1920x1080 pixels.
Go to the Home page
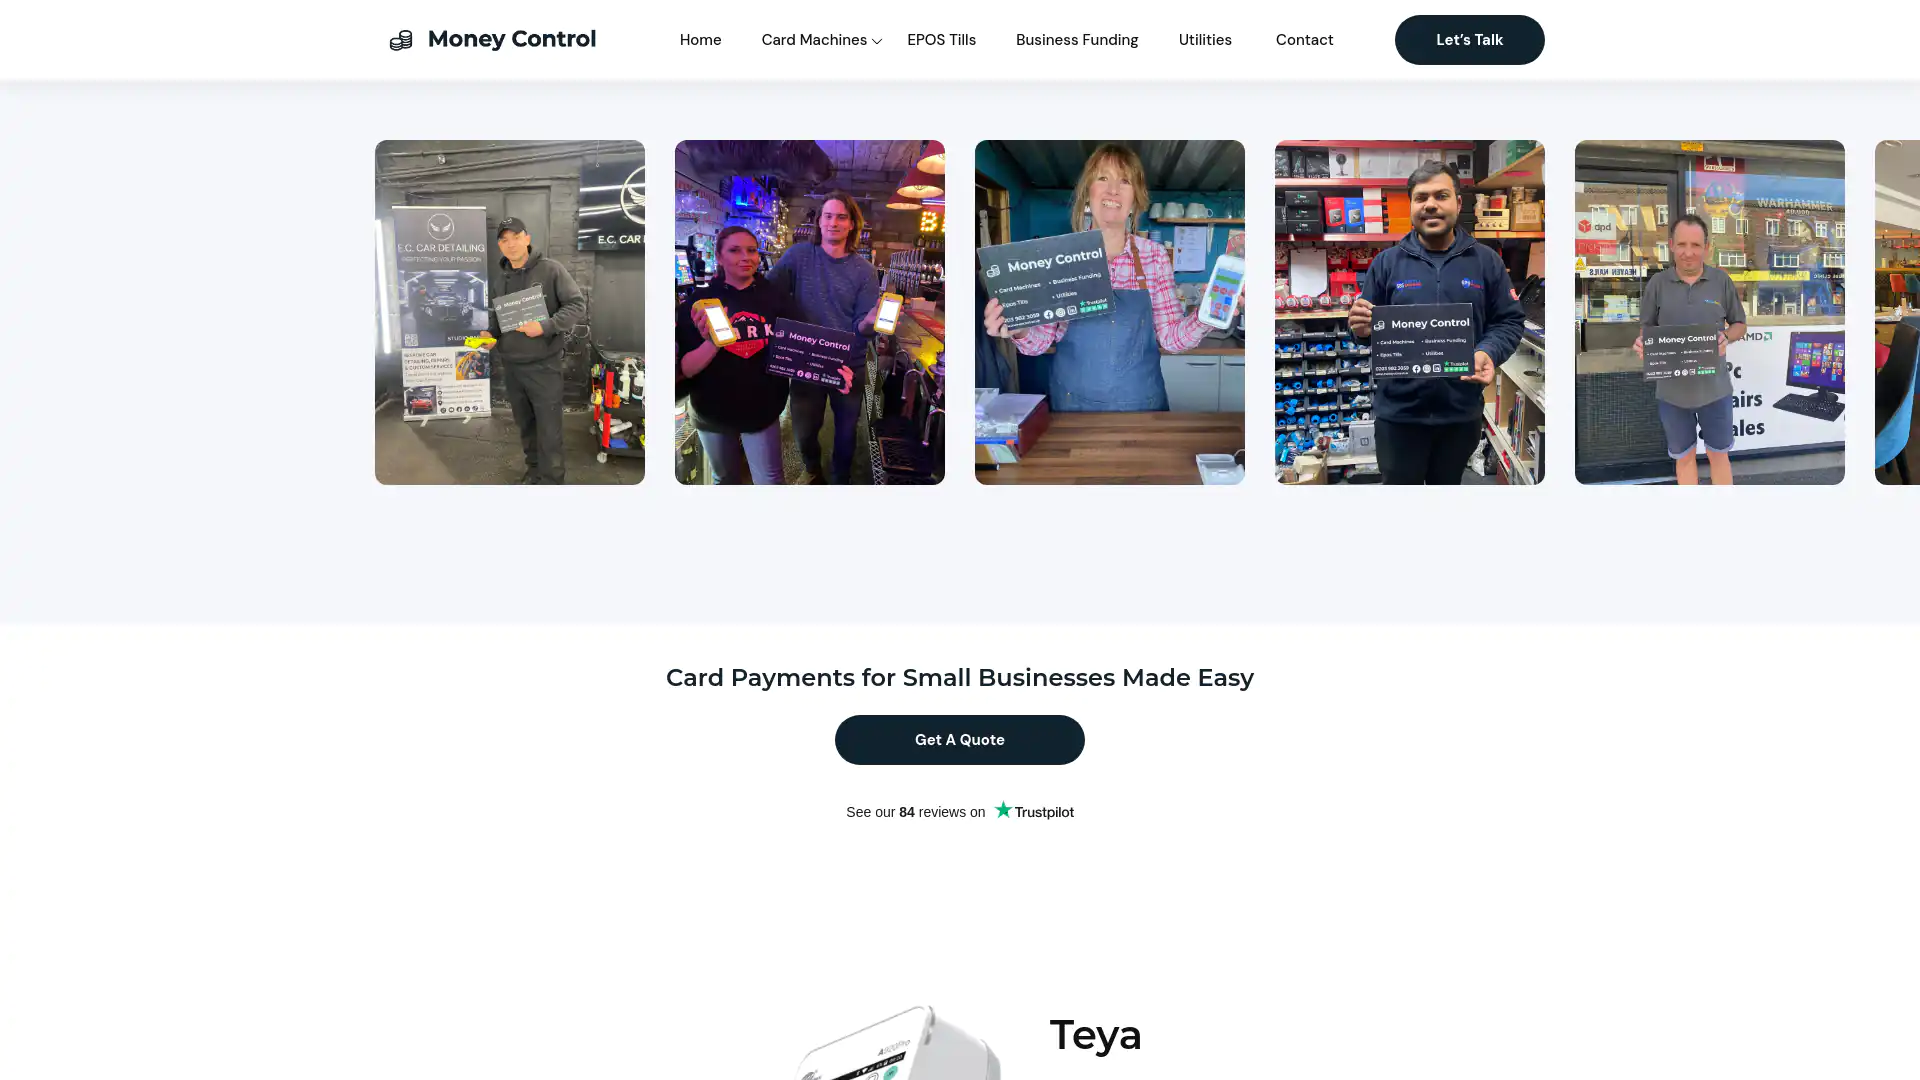point(700,40)
